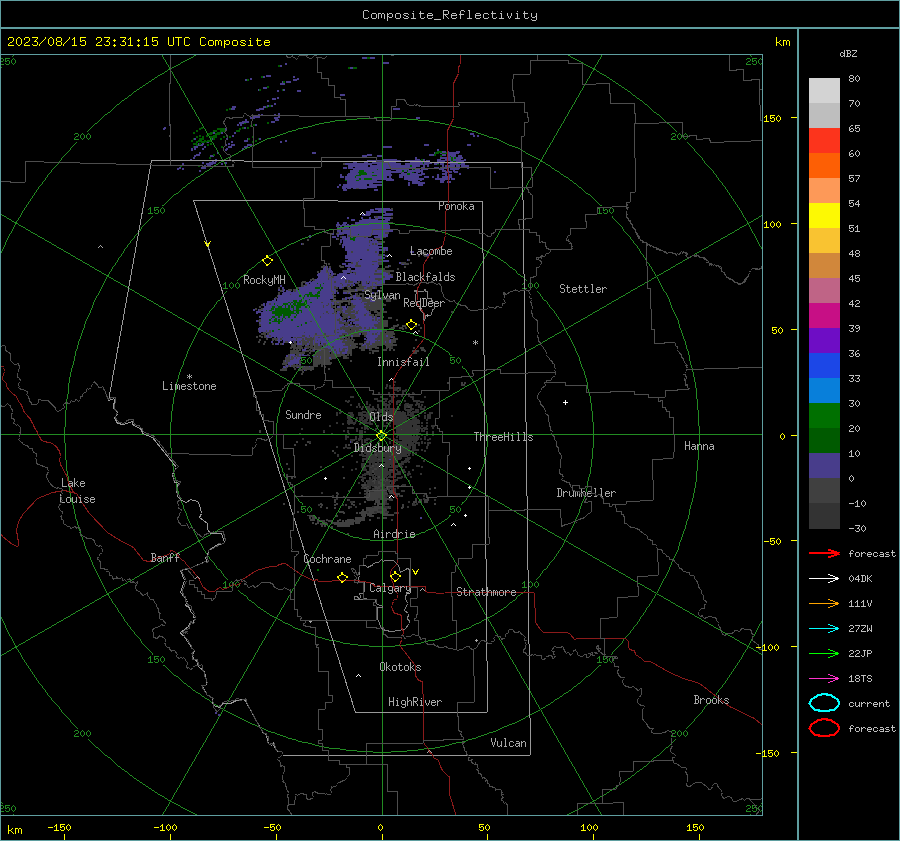Click the blue swatch between 36 and 33
This screenshot has height=841, width=900.
pos(824,366)
